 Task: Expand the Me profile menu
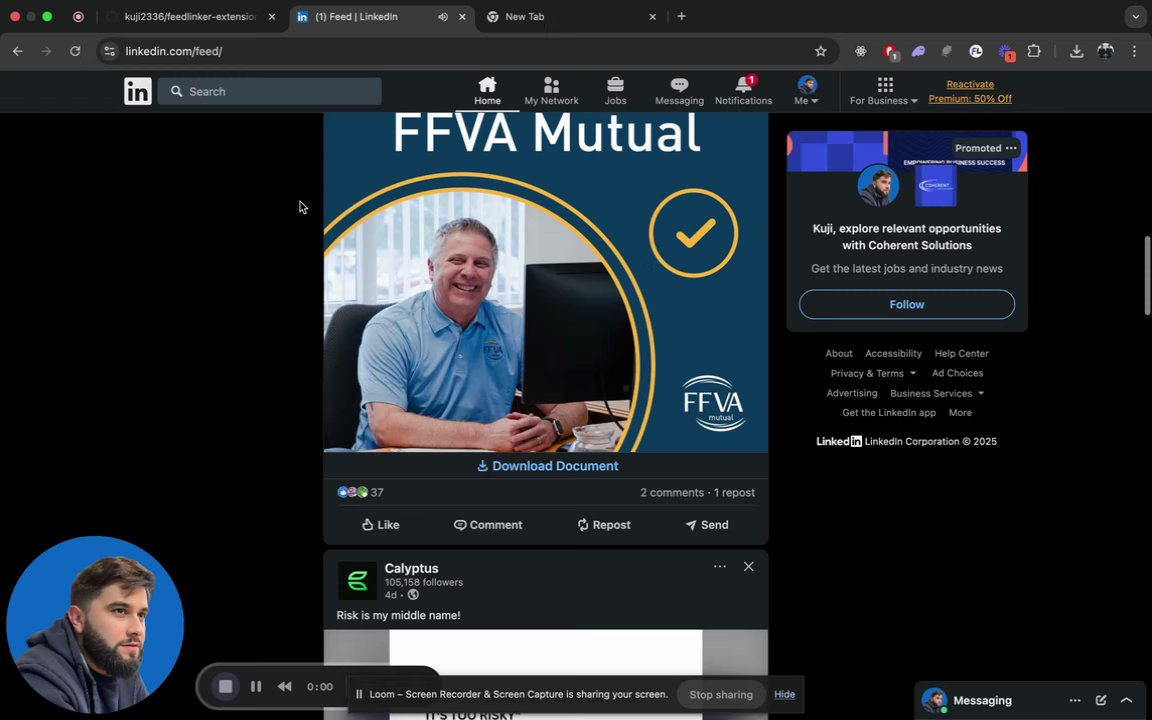(806, 91)
